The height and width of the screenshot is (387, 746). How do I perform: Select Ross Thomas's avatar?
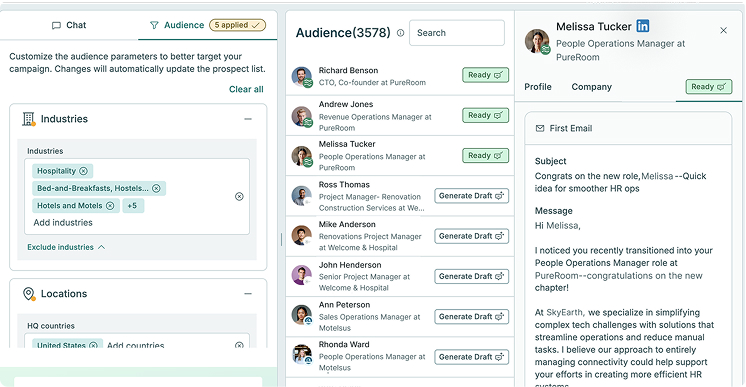pyautogui.click(x=302, y=196)
